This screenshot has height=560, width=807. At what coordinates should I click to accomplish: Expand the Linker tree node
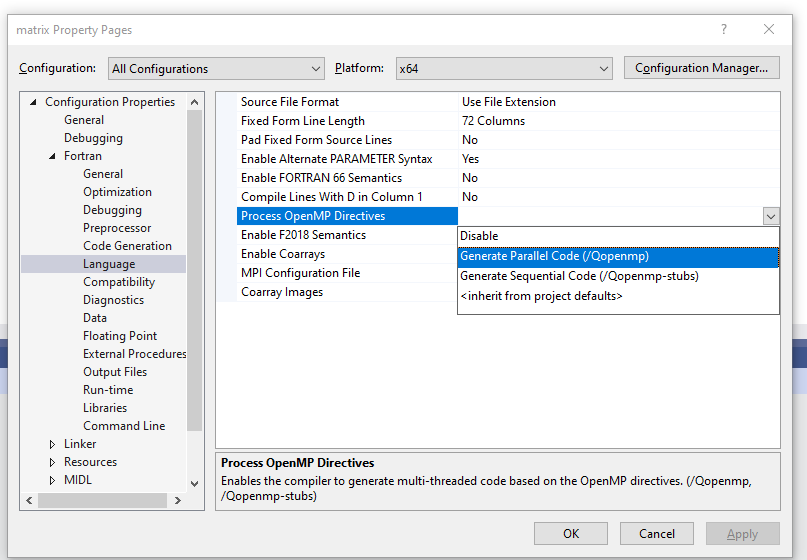pos(53,444)
